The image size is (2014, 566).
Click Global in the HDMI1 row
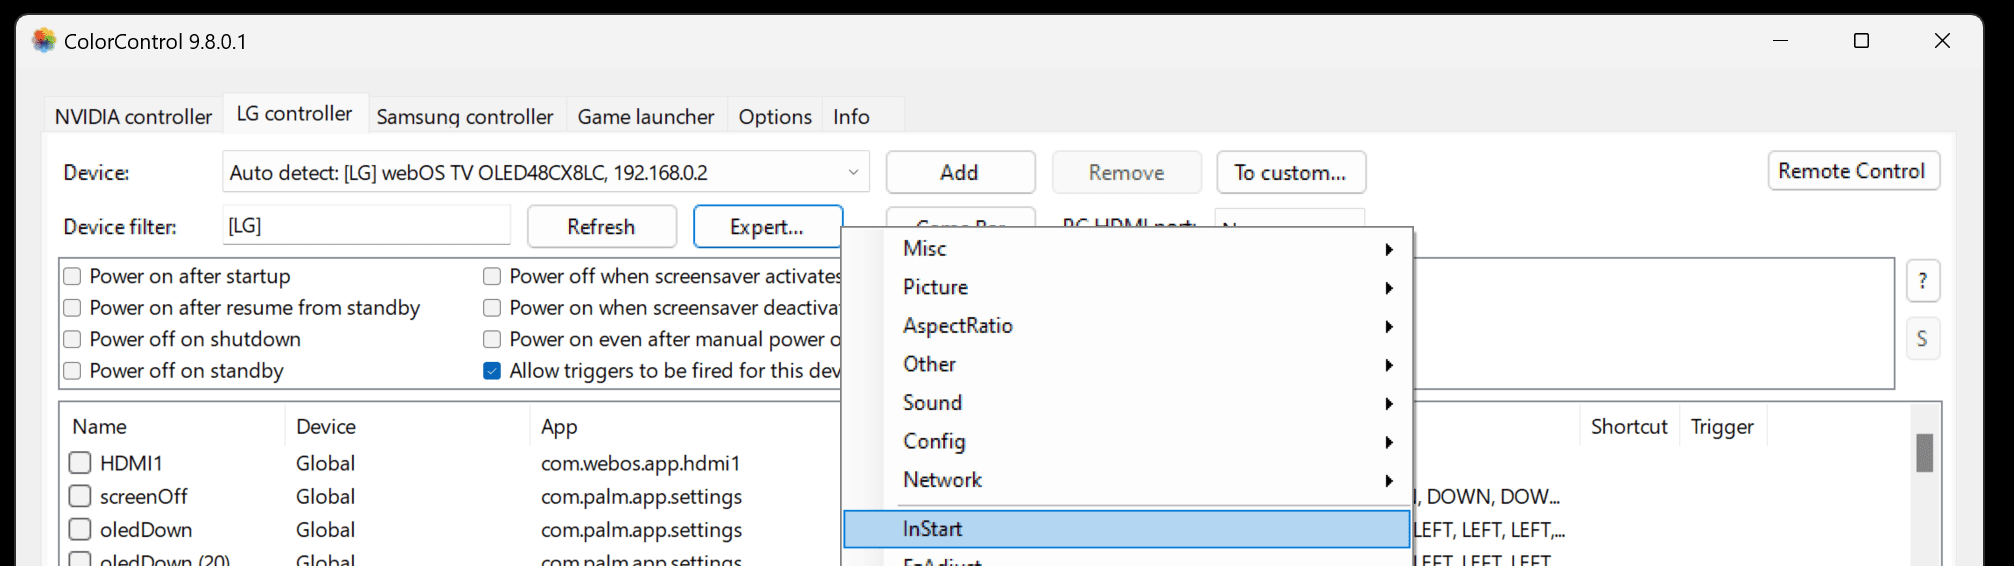click(325, 463)
